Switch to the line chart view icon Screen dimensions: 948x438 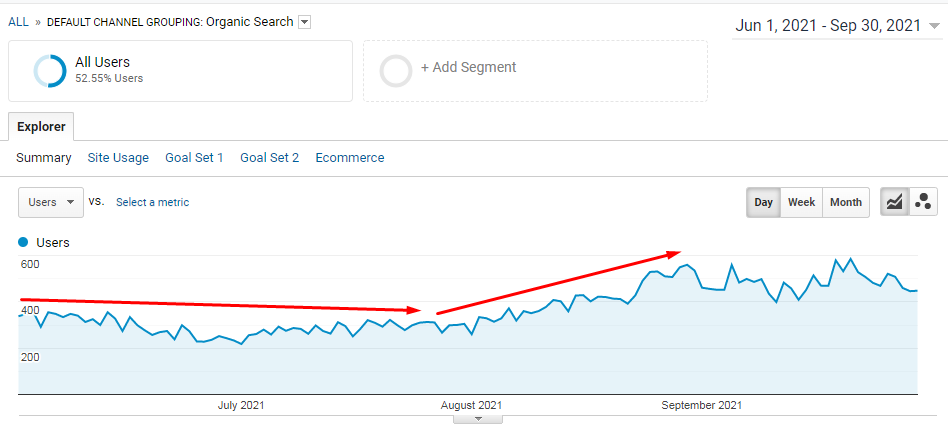point(894,202)
